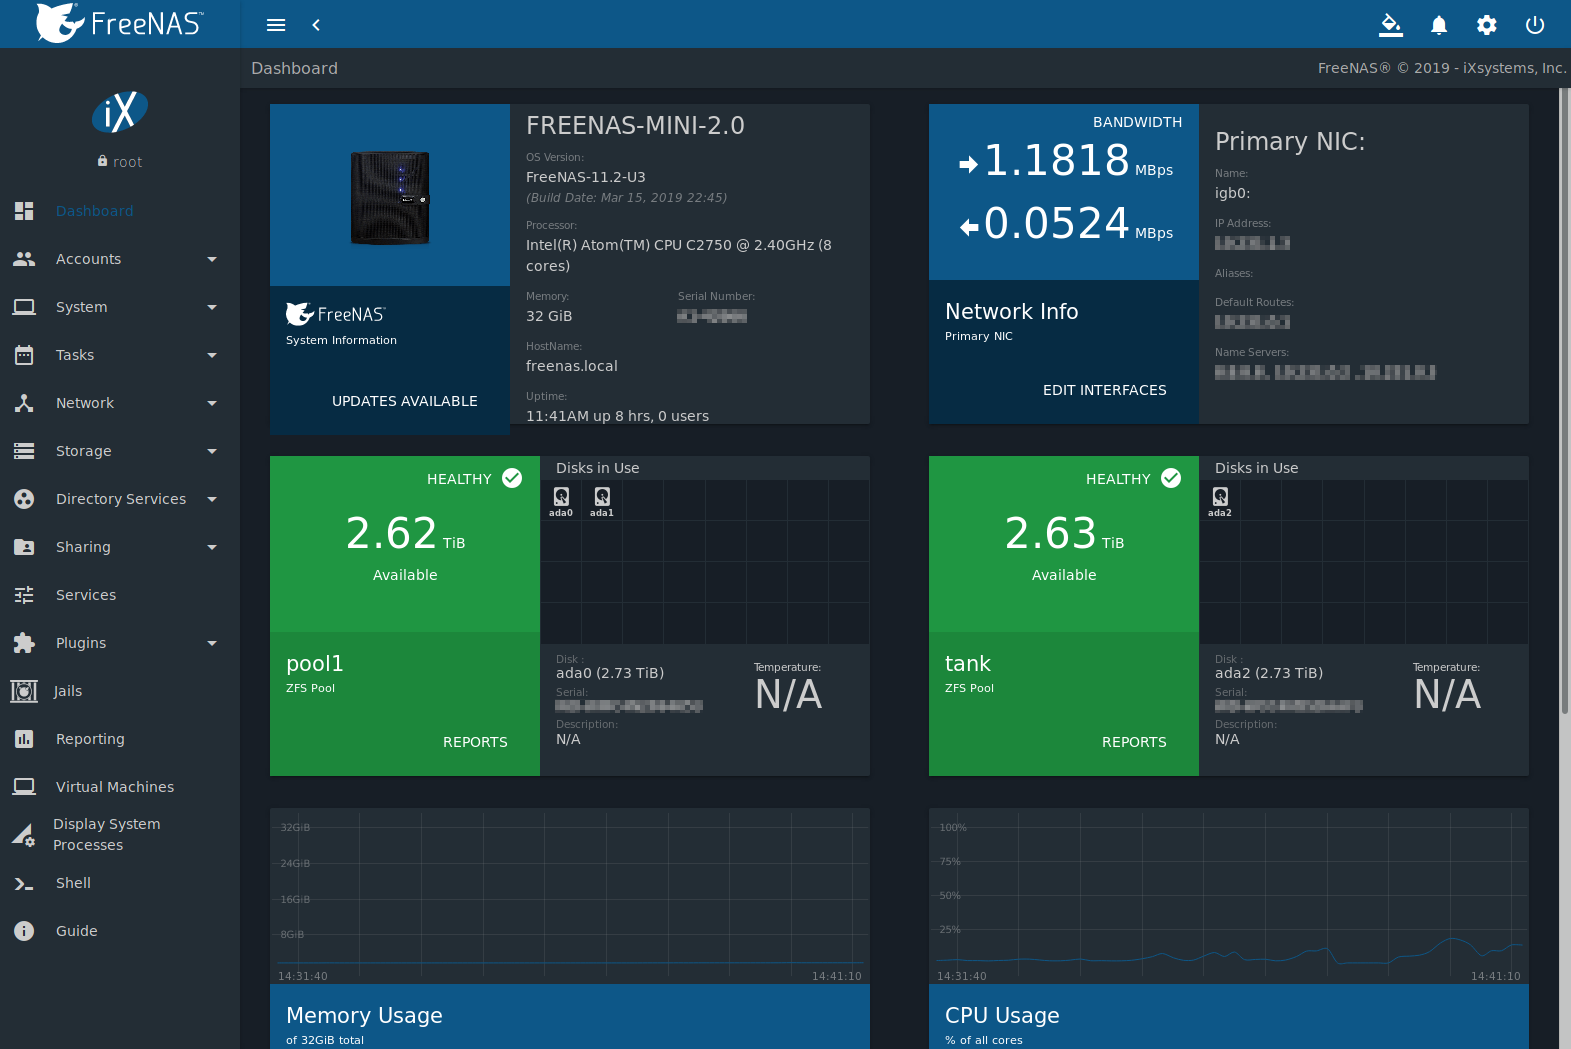This screenshot has height=1049, width=1571.
Task: Click the Accounts people icon
Action: point(24,259)
